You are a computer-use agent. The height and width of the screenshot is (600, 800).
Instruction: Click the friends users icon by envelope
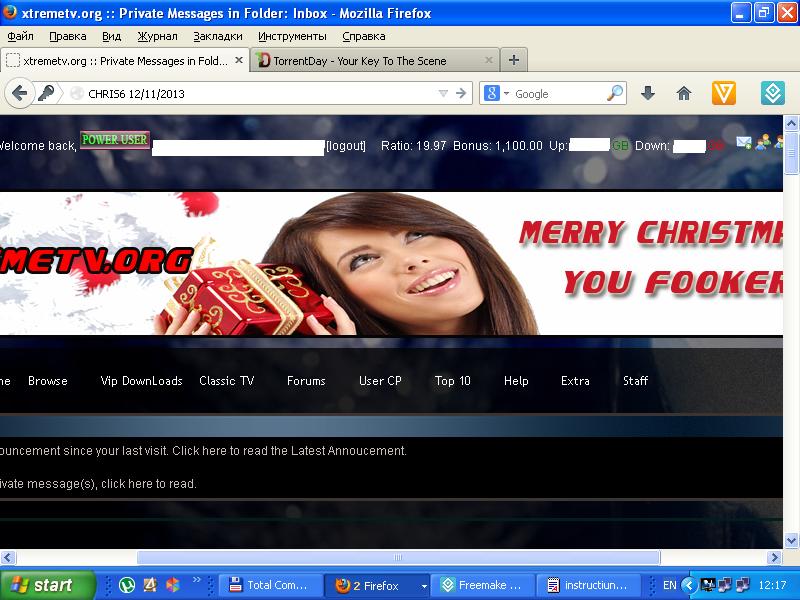763,142
